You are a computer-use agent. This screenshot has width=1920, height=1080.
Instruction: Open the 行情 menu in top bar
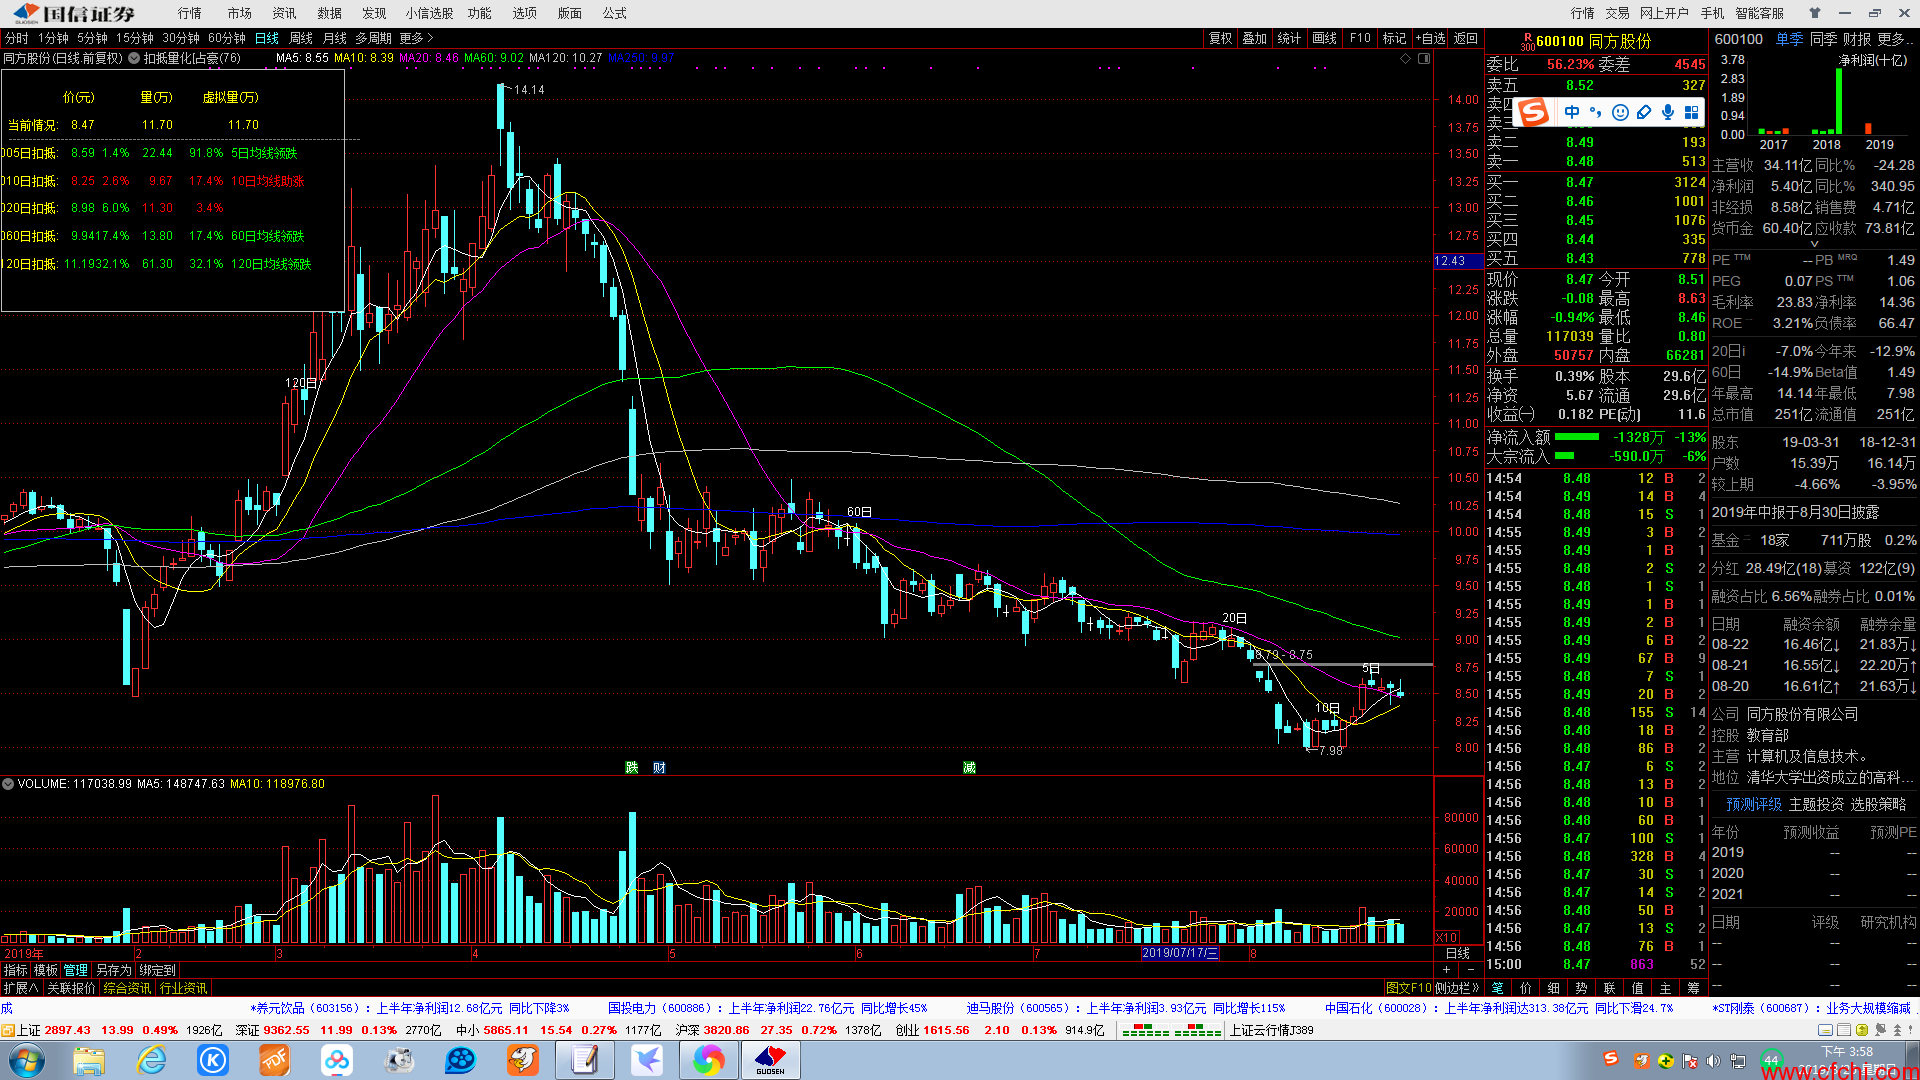[189, 13]
